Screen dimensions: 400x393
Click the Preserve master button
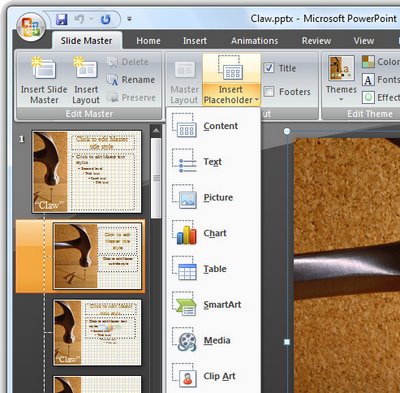(x=131, y=97)
